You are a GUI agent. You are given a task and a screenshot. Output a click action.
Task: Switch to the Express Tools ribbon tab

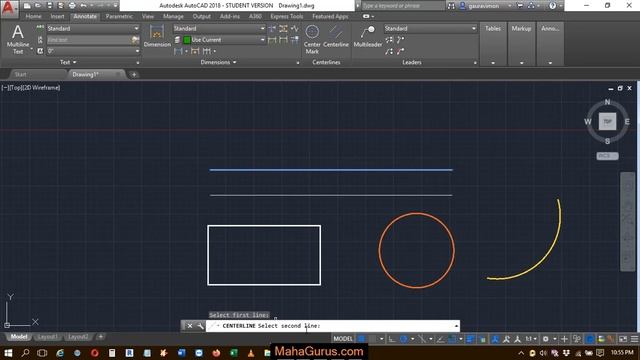coord(287,16)
